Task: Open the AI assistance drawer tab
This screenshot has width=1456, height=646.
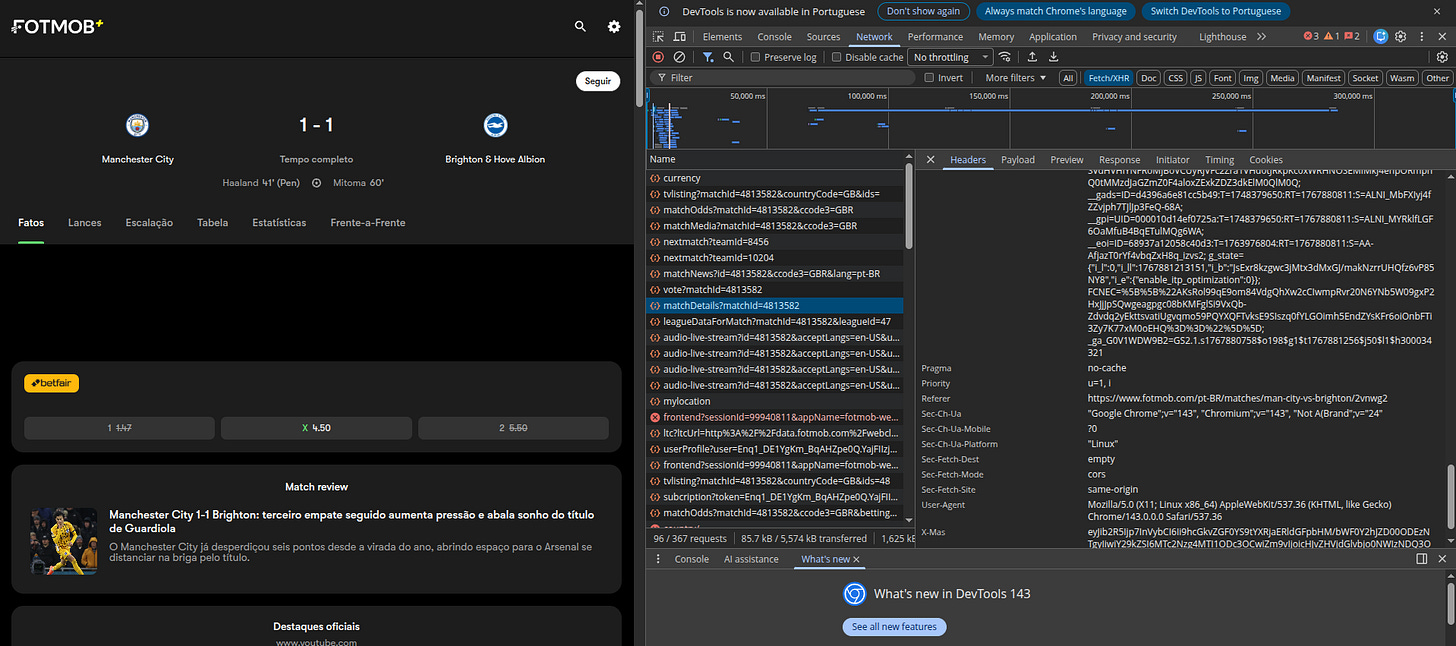Action: click(751, 559)
